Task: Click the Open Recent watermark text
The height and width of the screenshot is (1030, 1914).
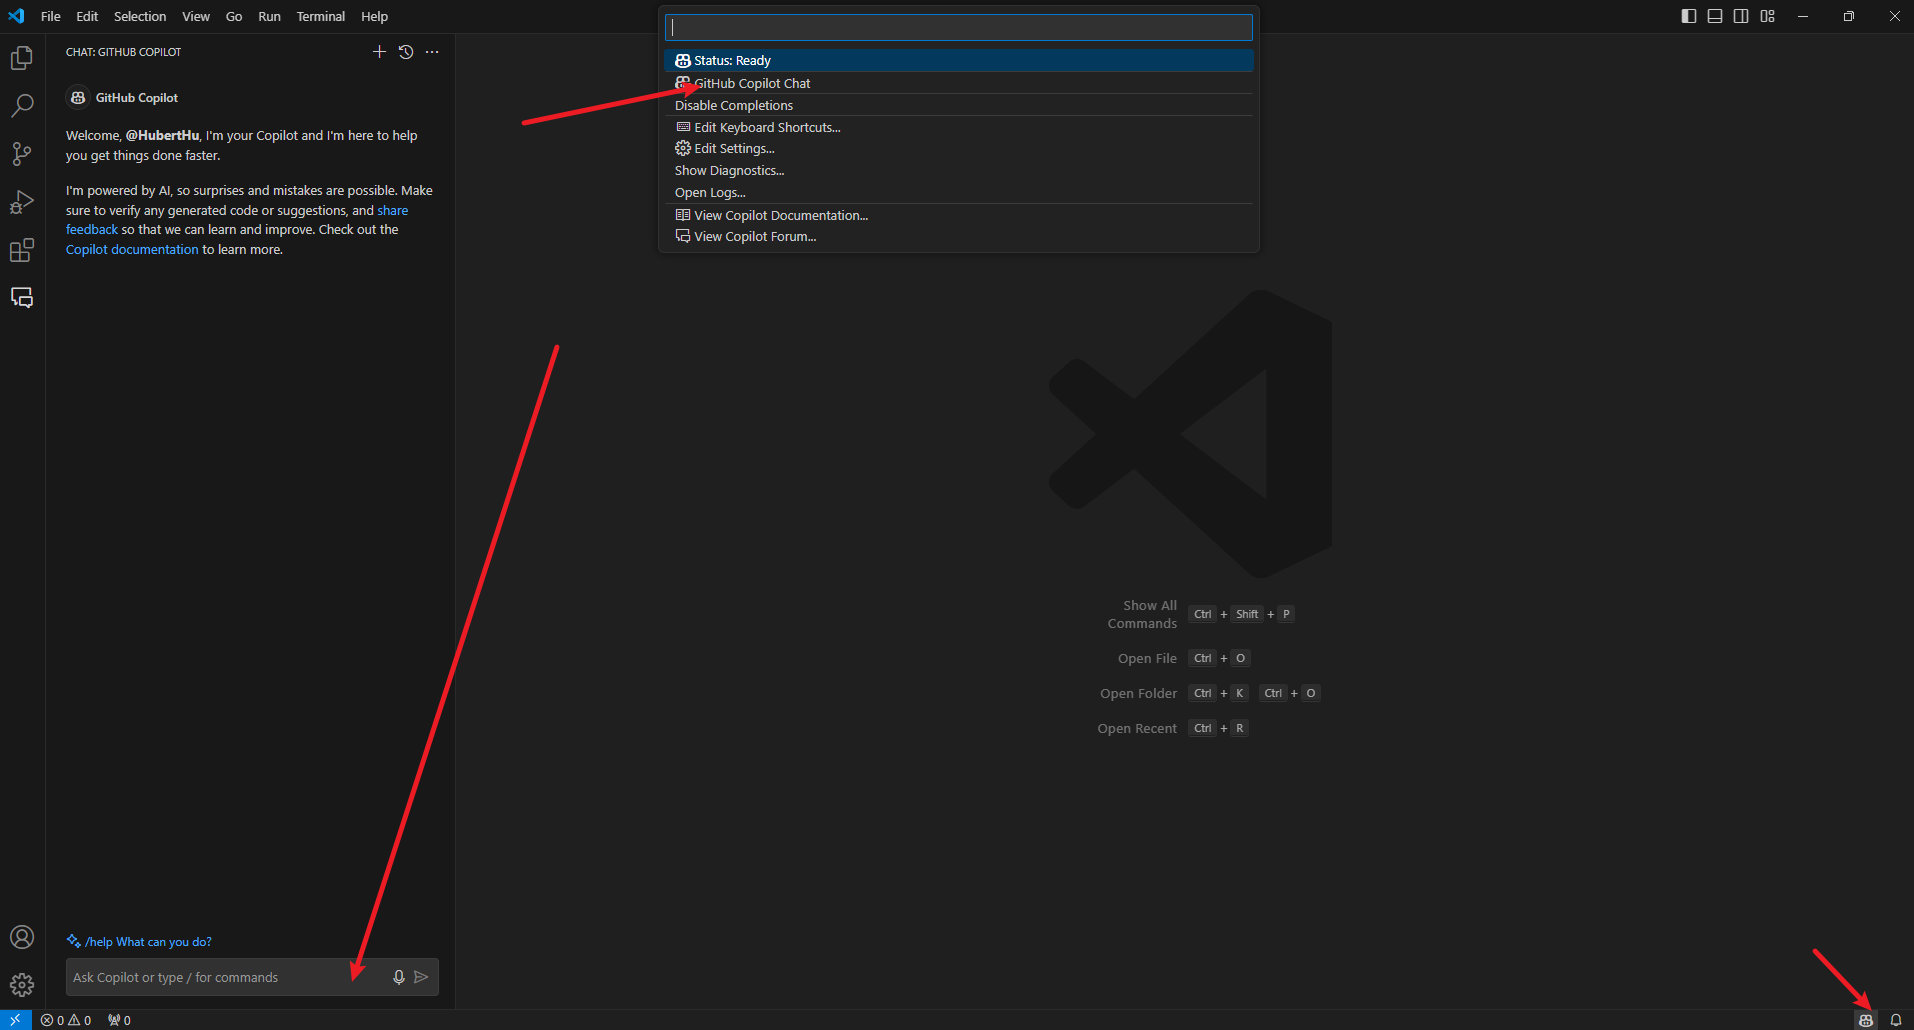Action: [x=1137, y=728]
